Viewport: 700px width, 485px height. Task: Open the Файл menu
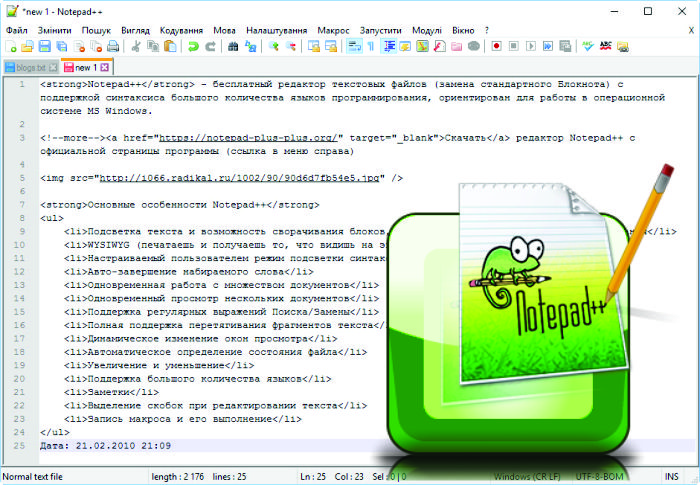(17, 30)
